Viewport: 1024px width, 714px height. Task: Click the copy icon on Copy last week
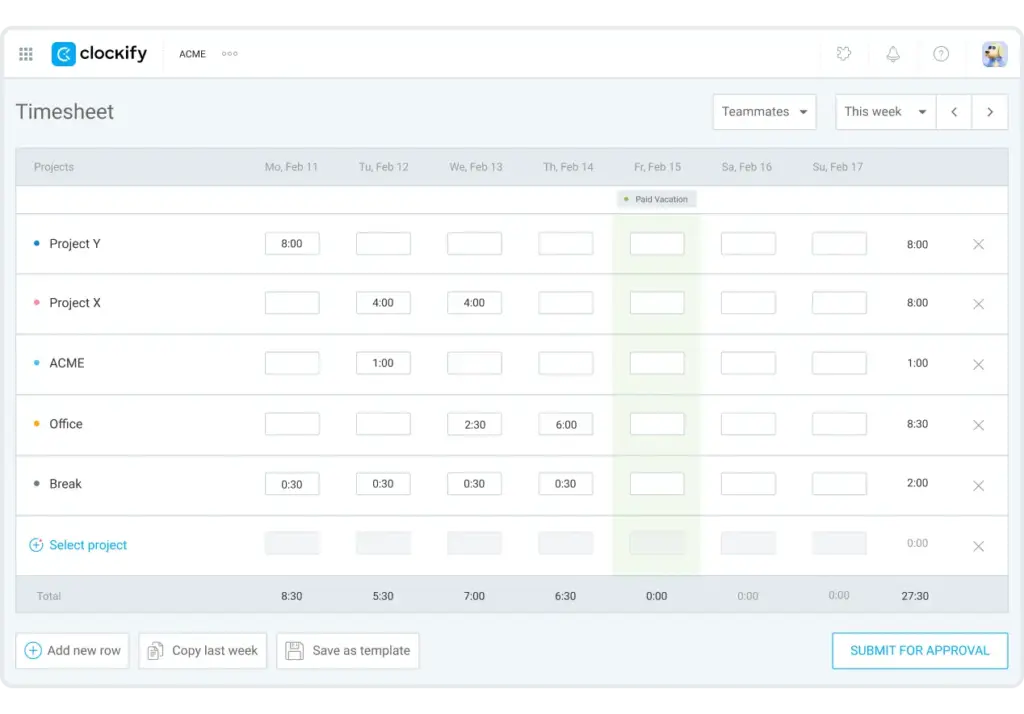click(x=155, y=650)
